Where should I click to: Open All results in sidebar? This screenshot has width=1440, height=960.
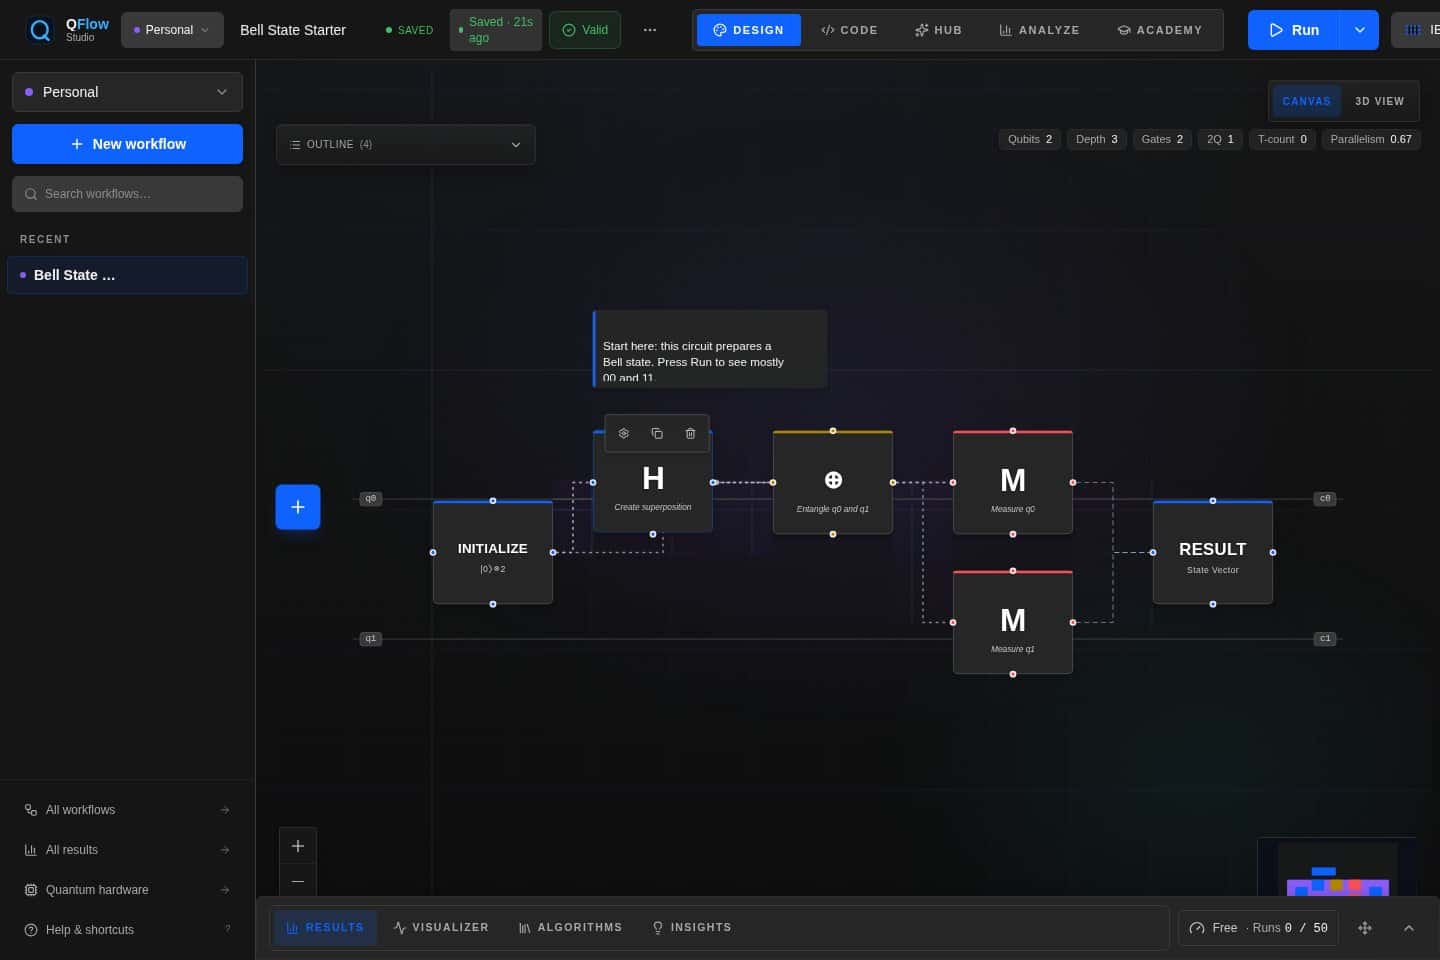[127, 850]
